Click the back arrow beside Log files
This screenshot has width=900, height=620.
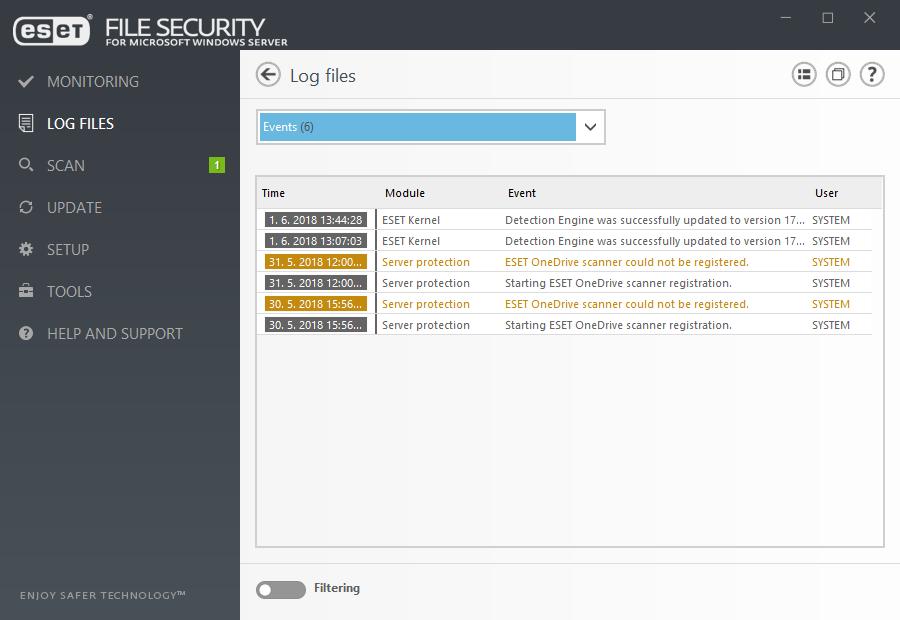tap(268, 75)
